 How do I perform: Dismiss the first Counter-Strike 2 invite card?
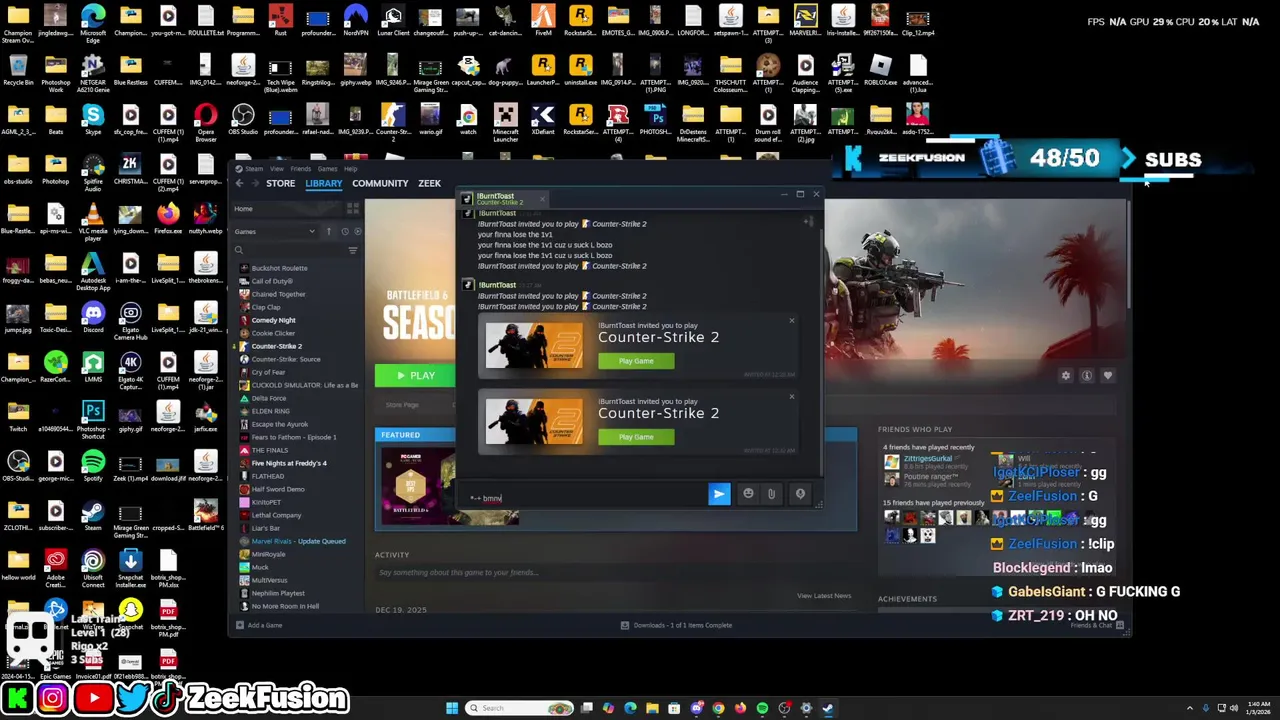pos(792,320)
